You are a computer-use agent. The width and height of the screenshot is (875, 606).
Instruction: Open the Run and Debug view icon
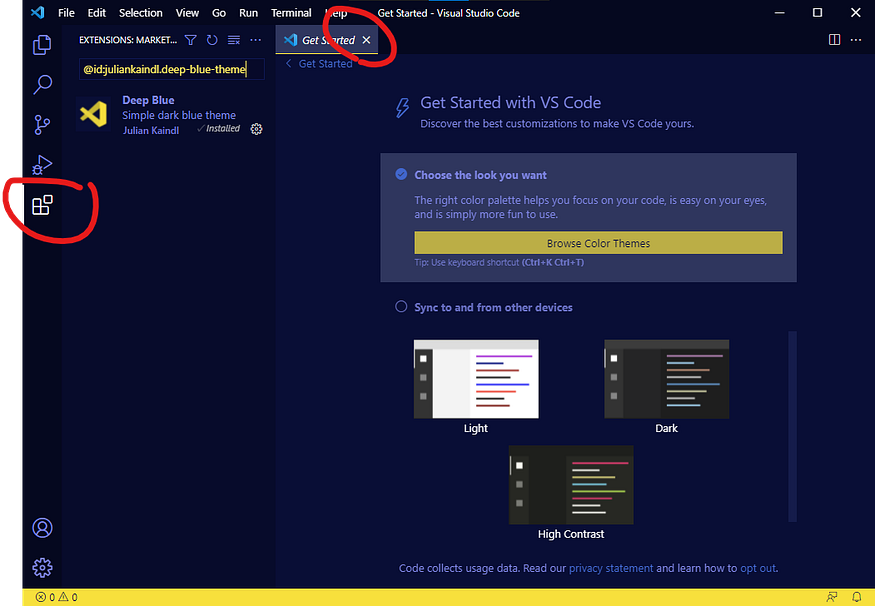tap(42, 165)
